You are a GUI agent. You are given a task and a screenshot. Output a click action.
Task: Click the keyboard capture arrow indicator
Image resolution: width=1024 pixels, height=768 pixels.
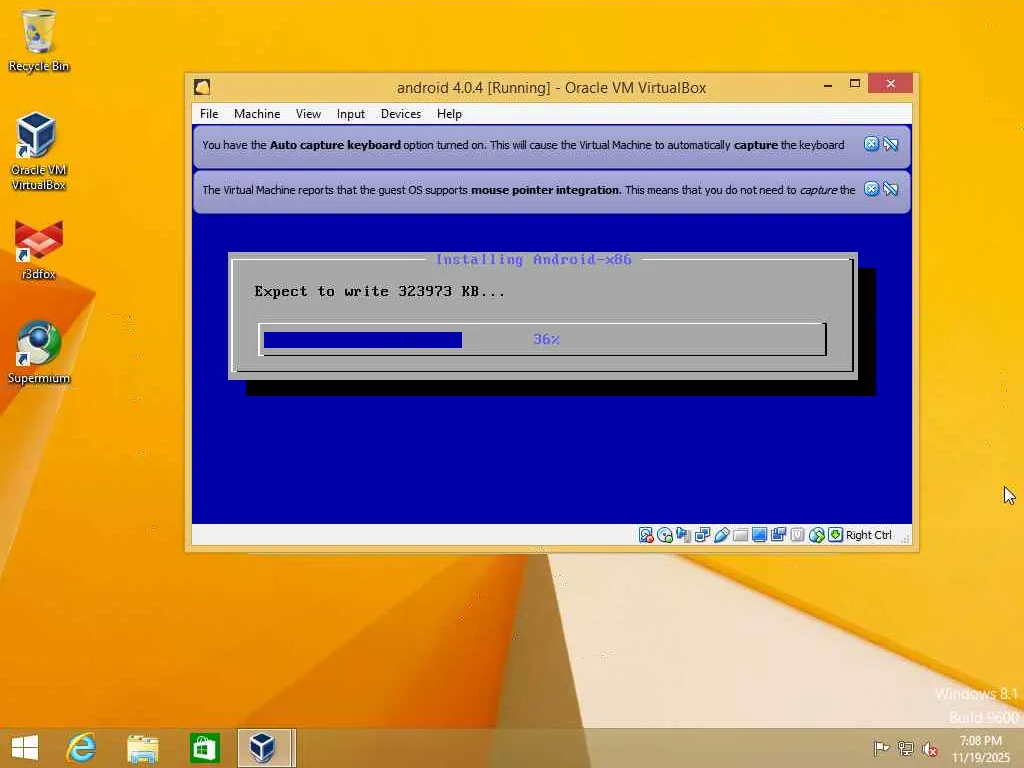(835, 536)
